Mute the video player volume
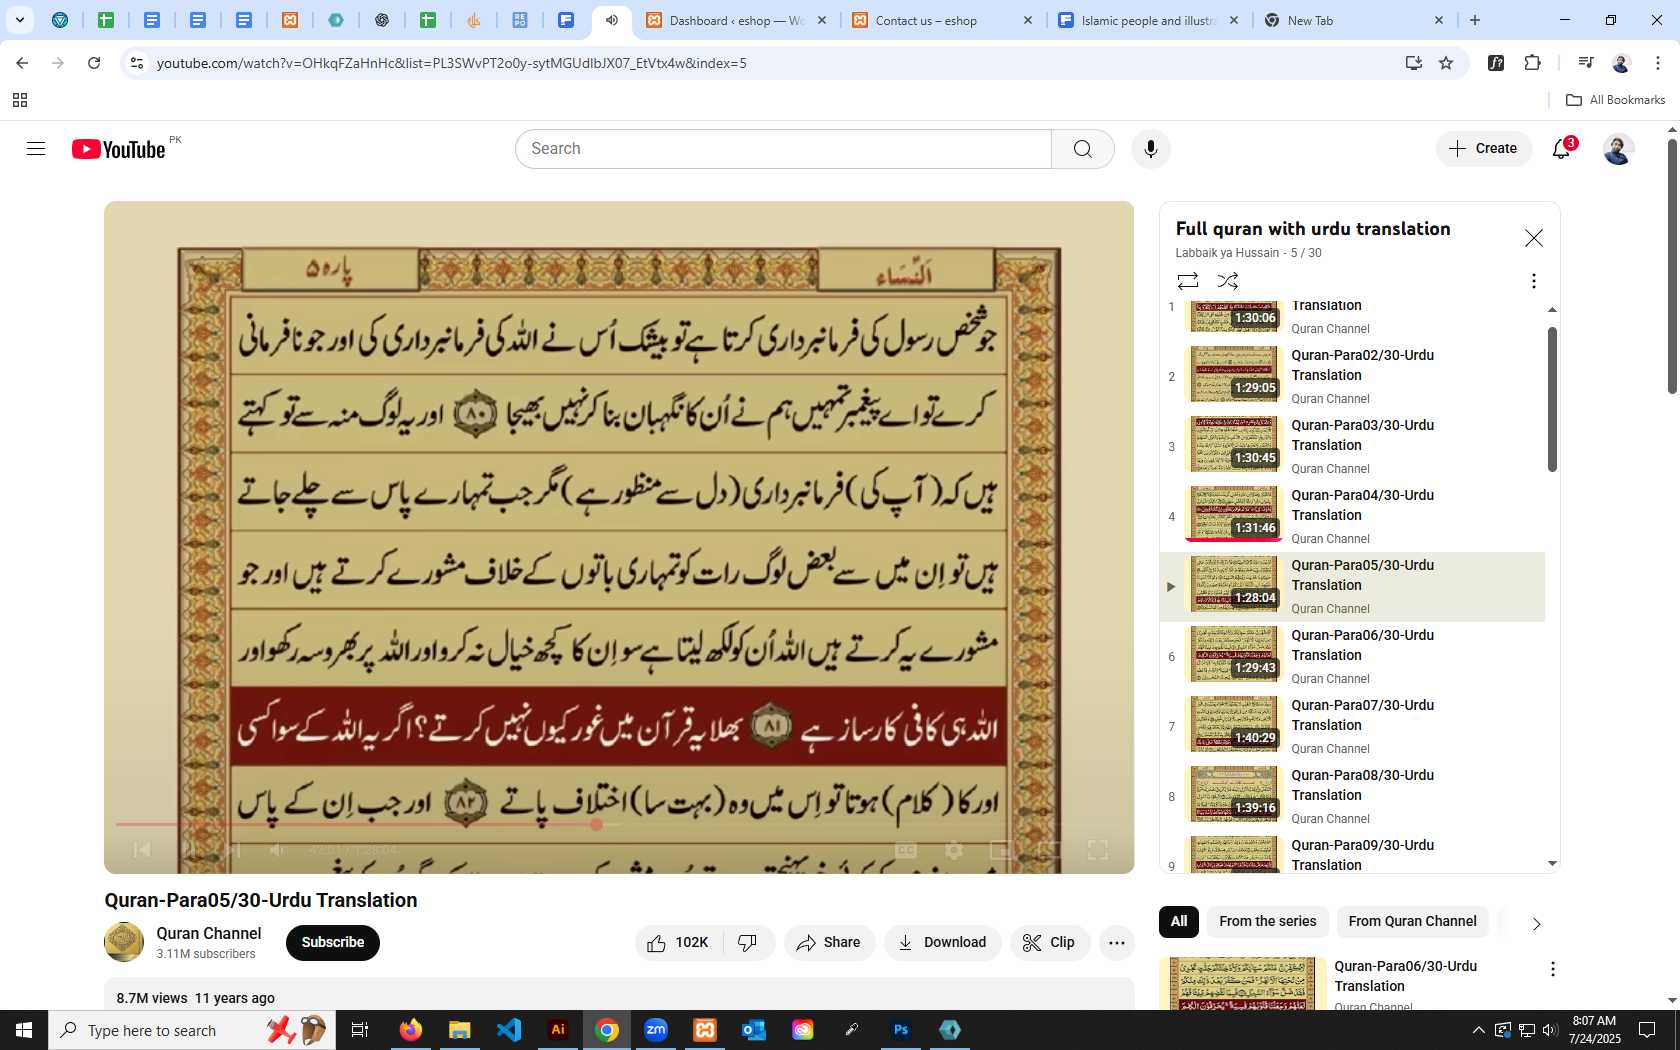Viewport: 1680px width, 1050px height. (x=277, y=850)
